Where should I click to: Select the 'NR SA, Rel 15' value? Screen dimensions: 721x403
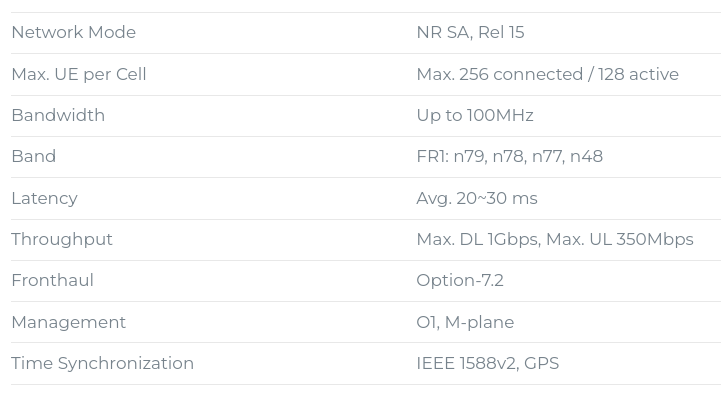coord(470,32)
